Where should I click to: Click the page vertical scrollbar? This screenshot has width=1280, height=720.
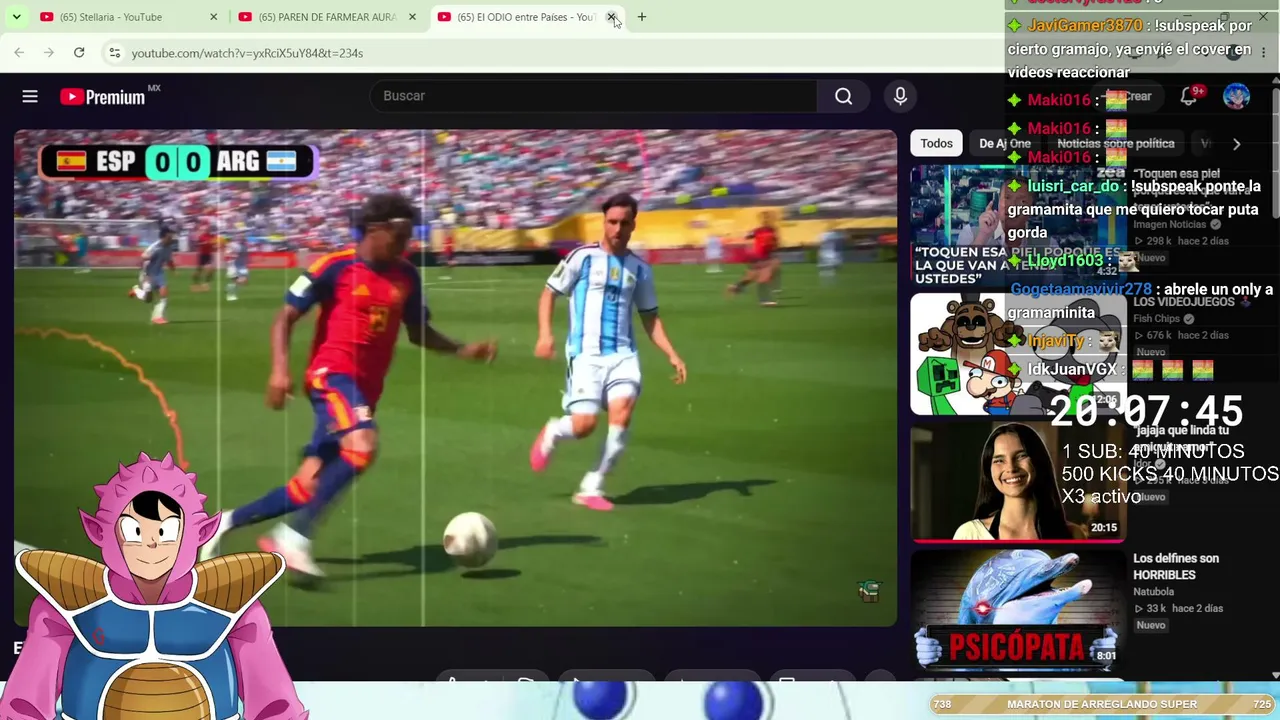1275,155
